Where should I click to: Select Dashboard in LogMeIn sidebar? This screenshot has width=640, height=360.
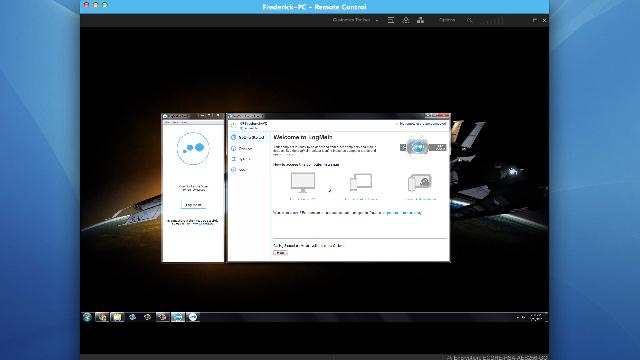coord(248,138)
